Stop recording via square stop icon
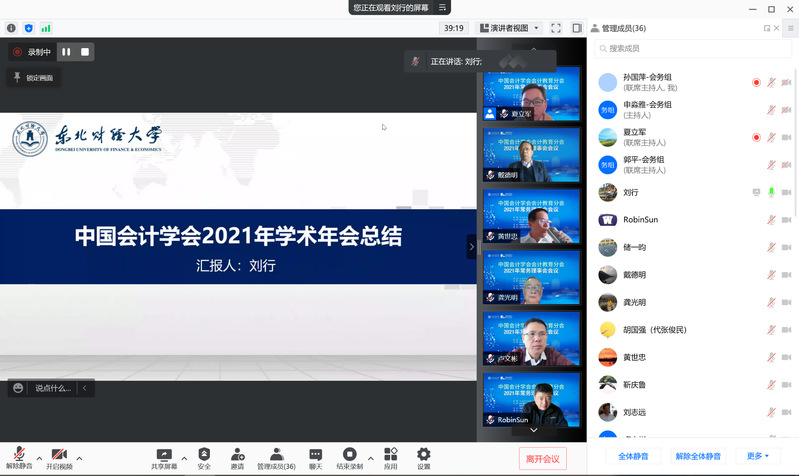Image resolution: width=799 pixels, height=476 pixels. point(85,52)
